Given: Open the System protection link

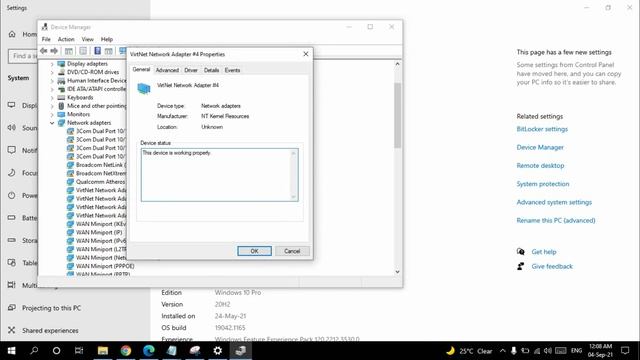Looking at the screenshot, I should coord(543,184).
